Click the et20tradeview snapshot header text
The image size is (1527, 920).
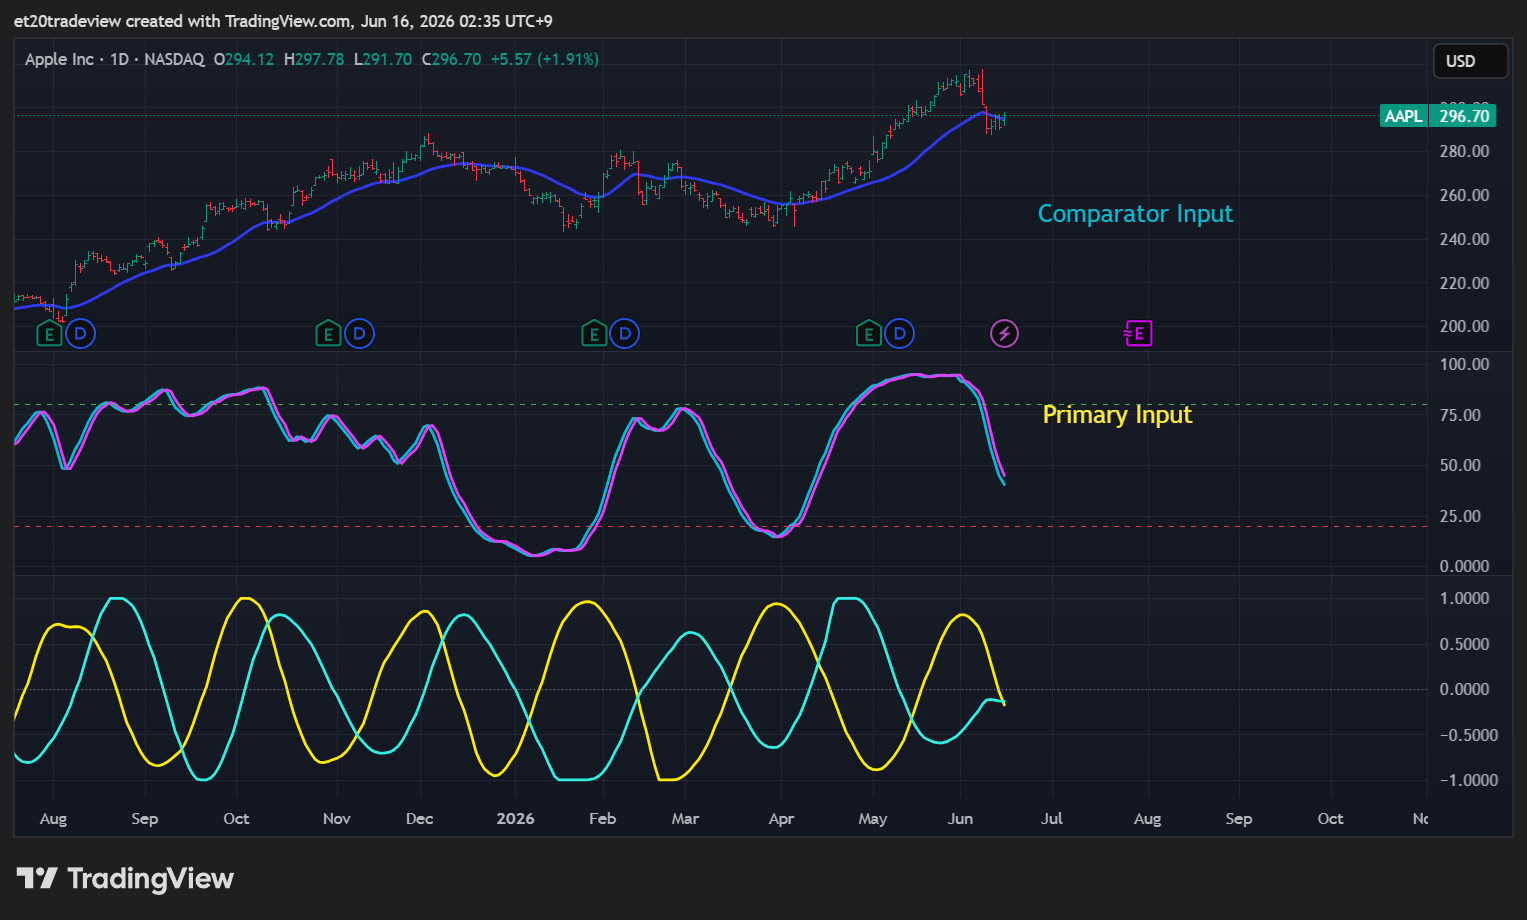coord(283,21)
